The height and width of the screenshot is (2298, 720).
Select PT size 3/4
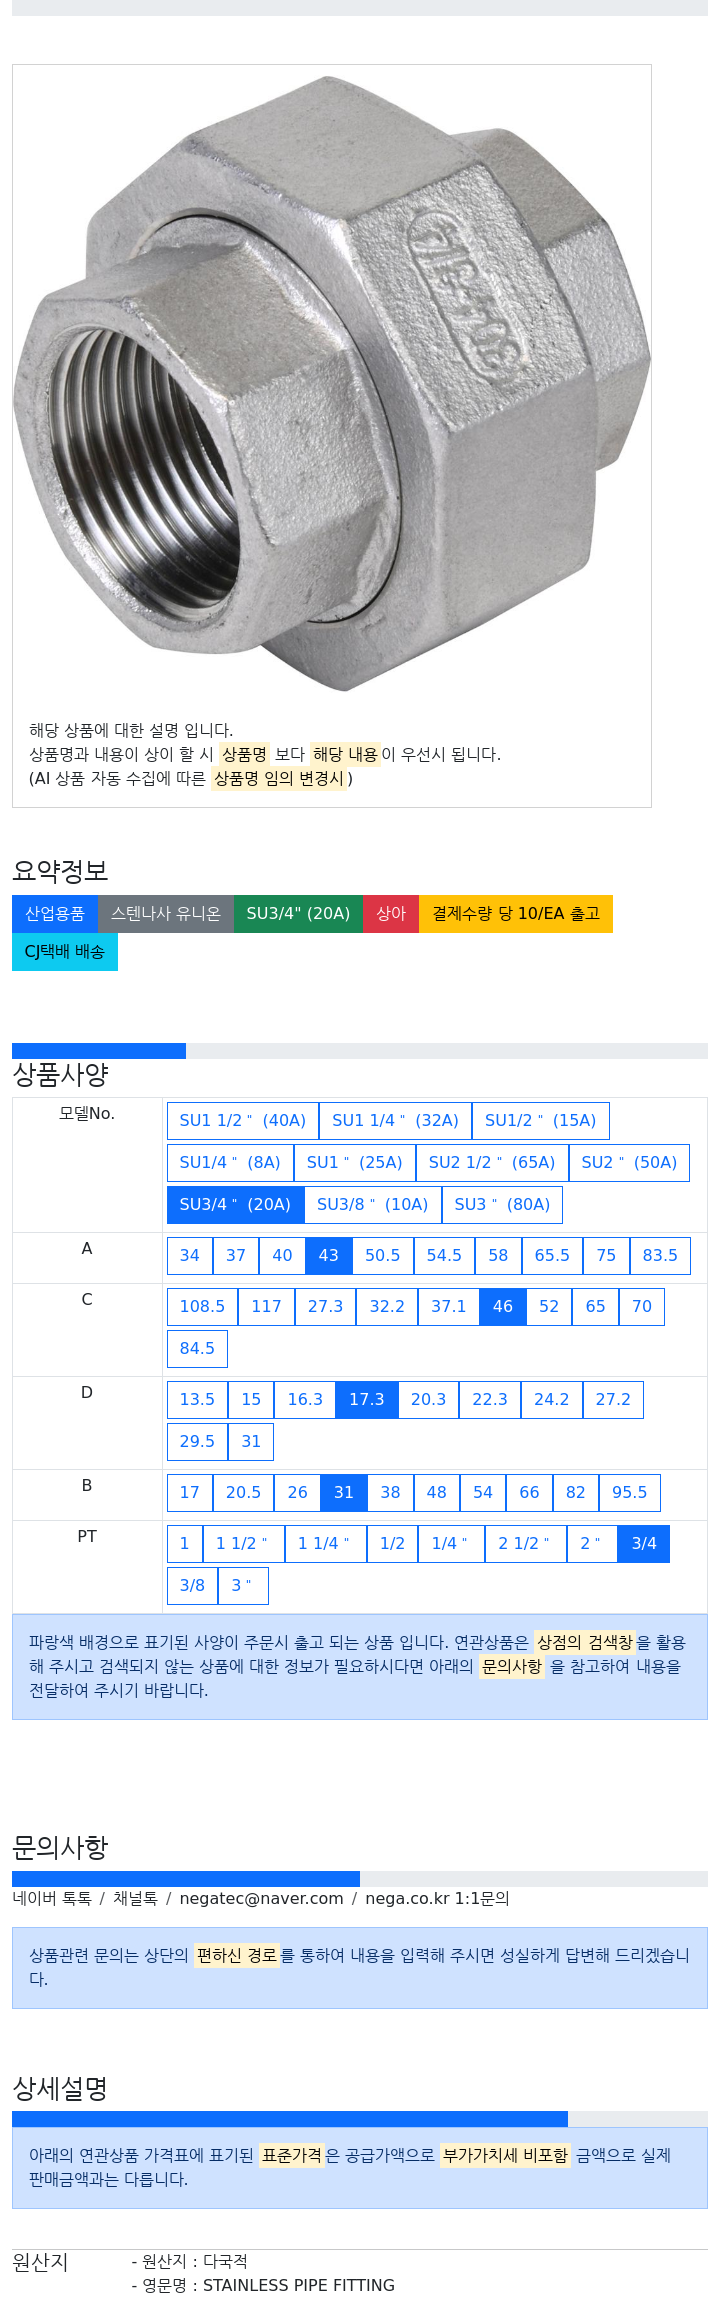coord(644,1544)
